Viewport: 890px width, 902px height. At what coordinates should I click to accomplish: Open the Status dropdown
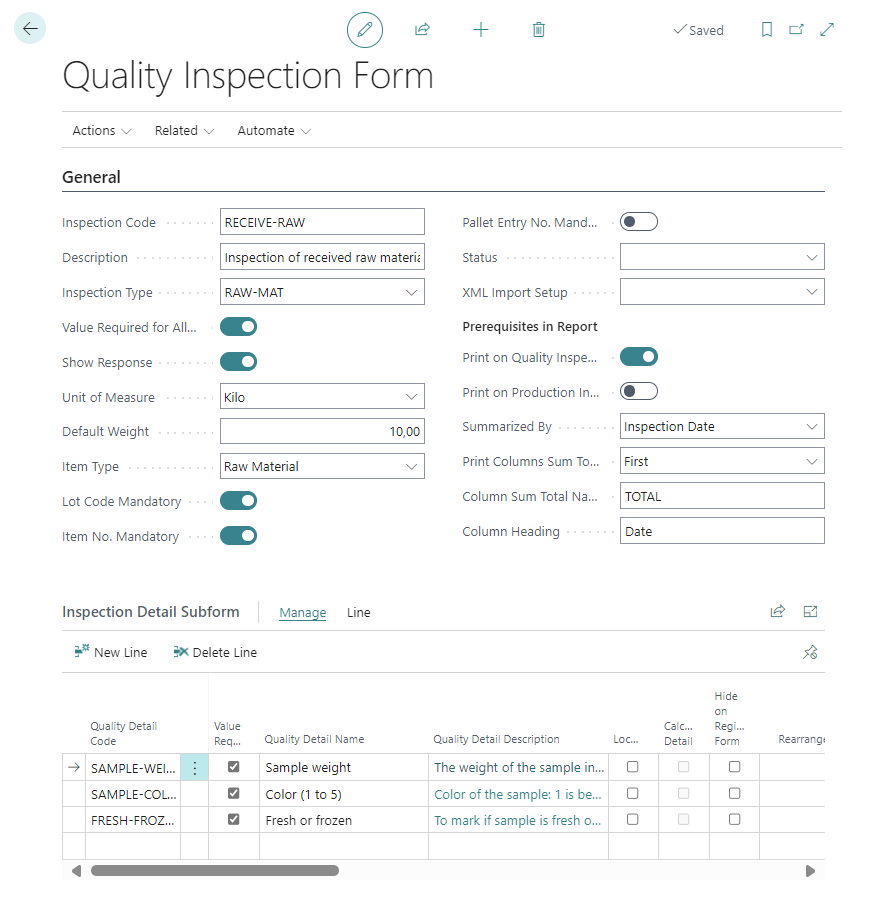[811, 257]
